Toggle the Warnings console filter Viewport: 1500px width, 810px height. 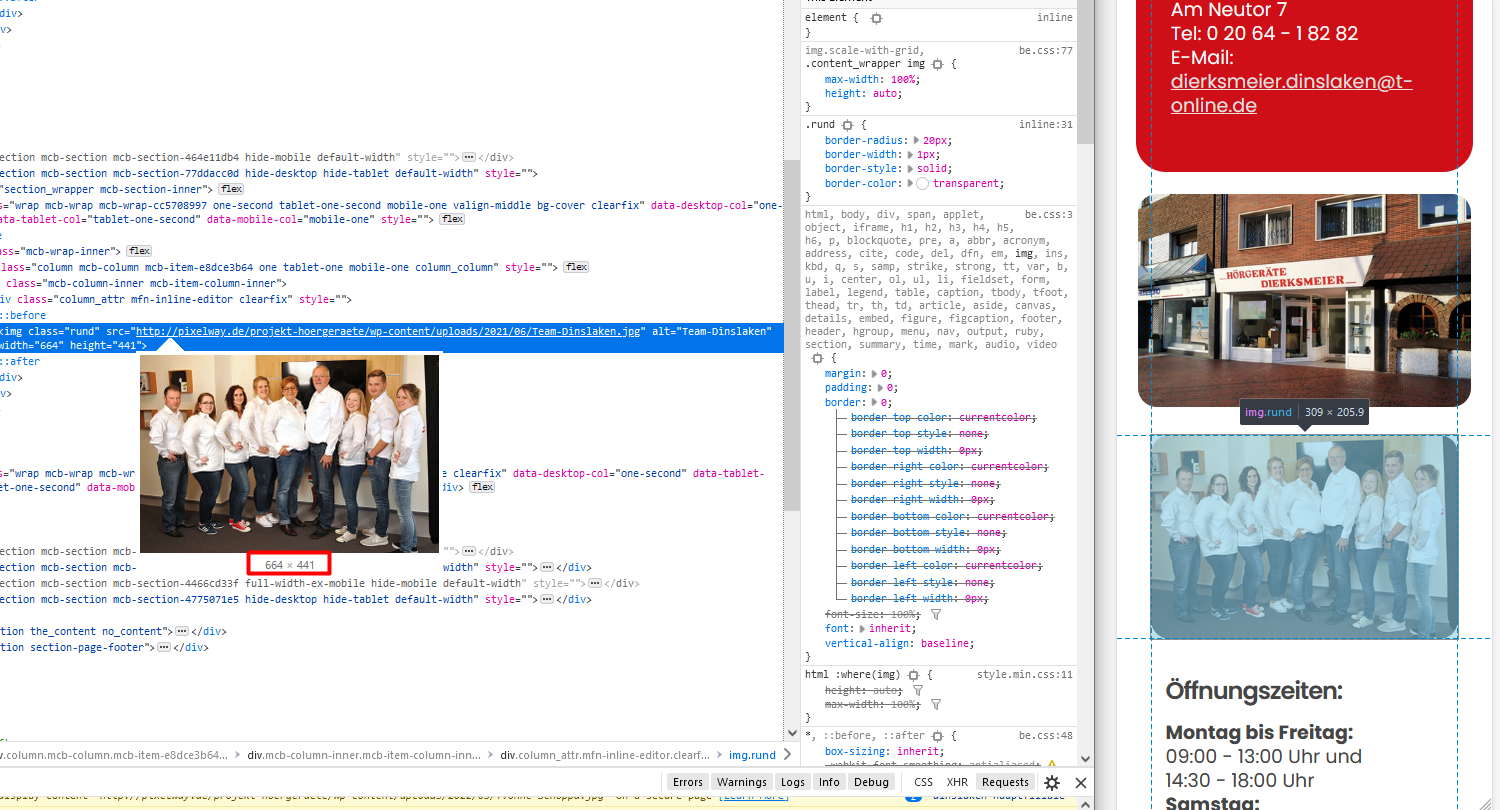click(x=742, y=782)
